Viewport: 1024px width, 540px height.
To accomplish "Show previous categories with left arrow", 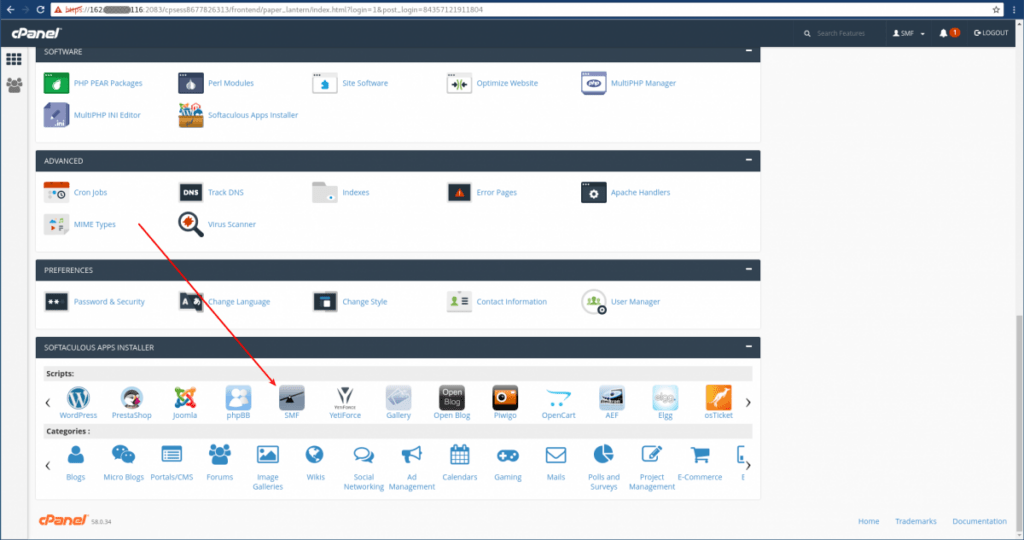I will point(48,466).
